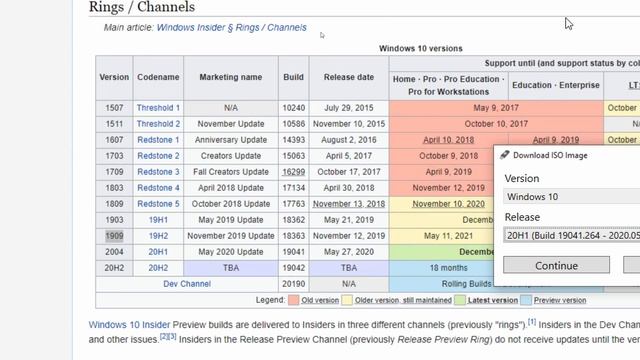Click the Fall Creators Update cell
This screenshot has height=360, width=640.
point(231,172)
